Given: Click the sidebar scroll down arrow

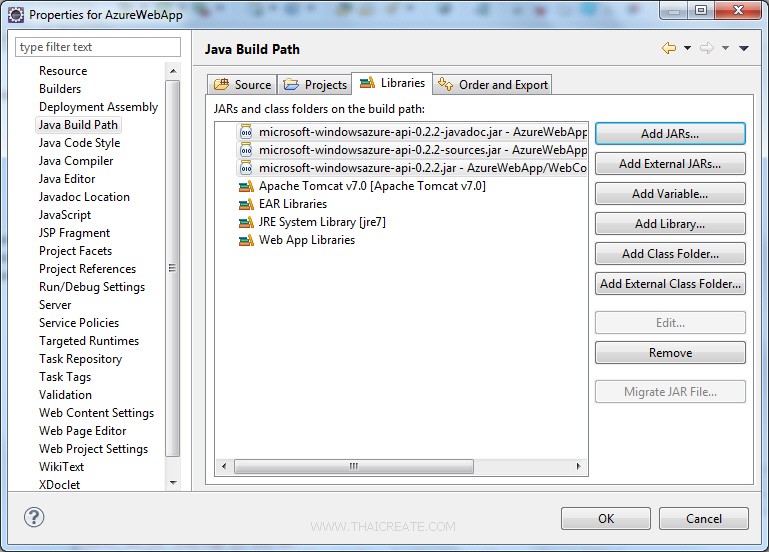Looking at the screenshot, I should pyautogui.click(x=173, y=482).
